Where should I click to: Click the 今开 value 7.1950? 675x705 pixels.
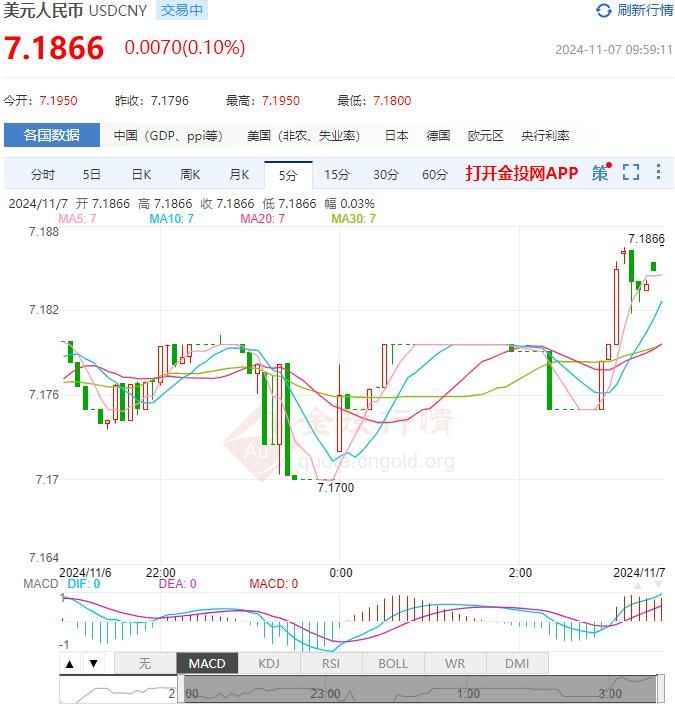[x=58, y=101]
